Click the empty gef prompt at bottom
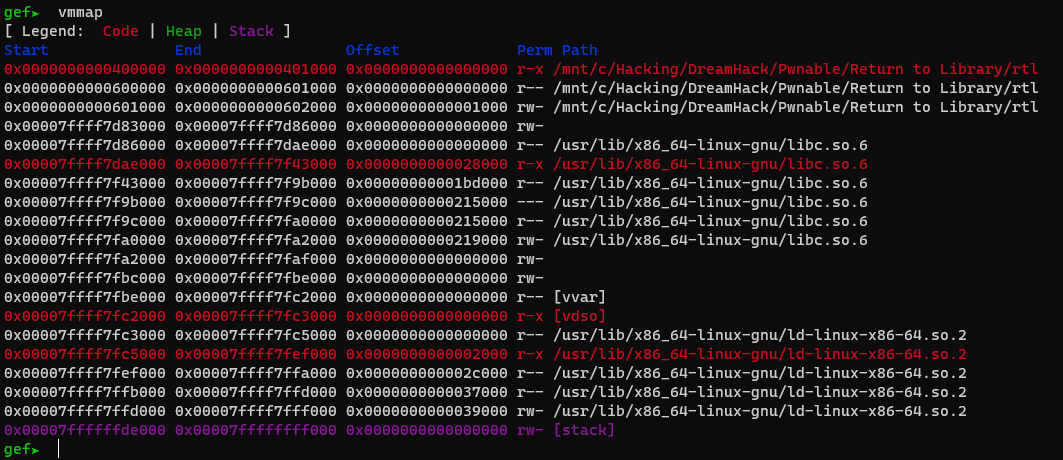The image size is (1063, 460). pyautogui.click(x=59, y=449)
